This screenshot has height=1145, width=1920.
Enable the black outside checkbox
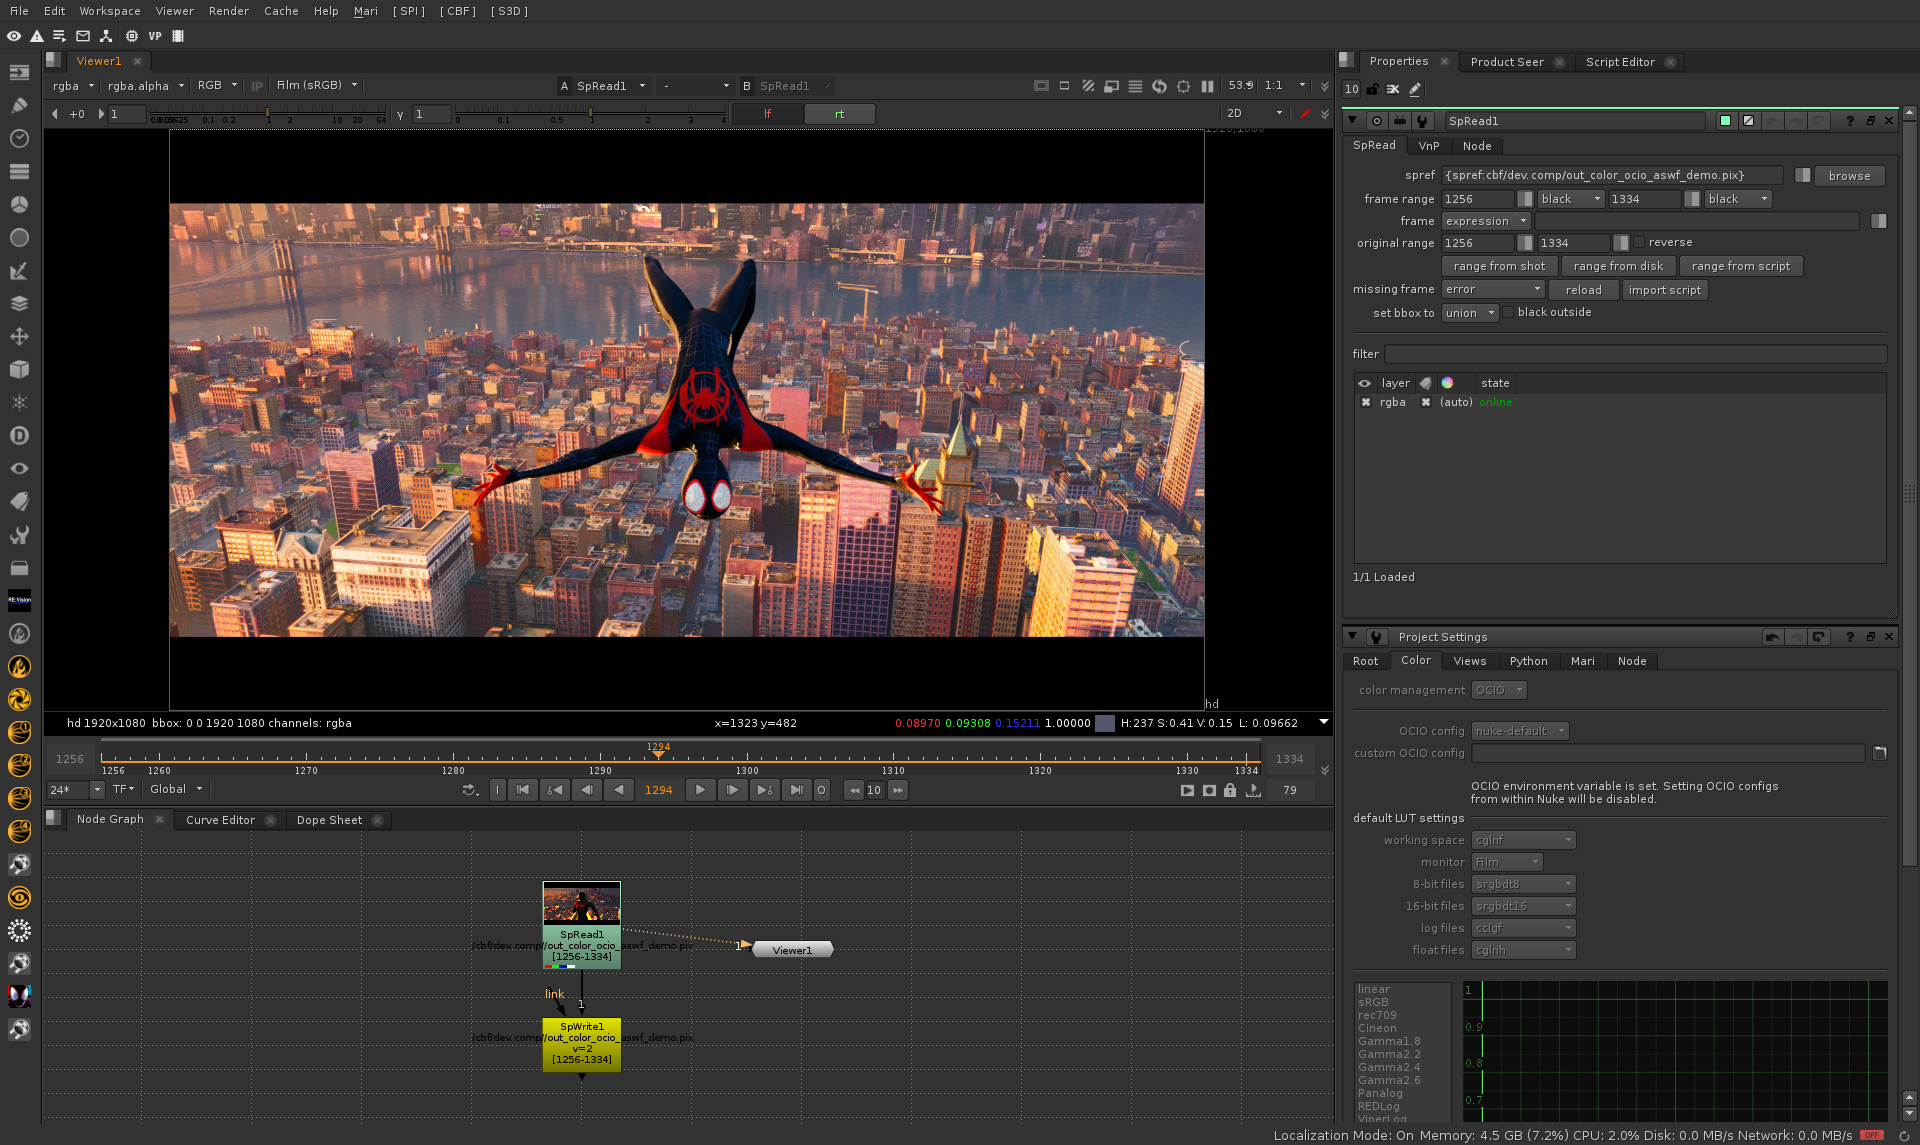[x=1508, y=313]
